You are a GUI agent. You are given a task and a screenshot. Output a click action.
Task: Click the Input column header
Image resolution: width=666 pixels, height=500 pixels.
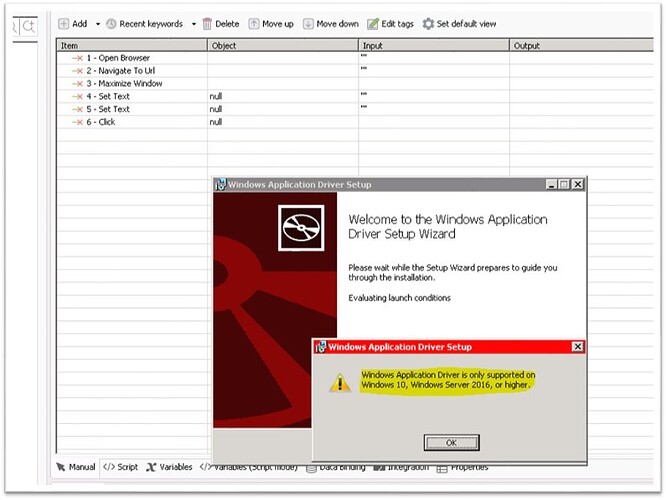[434, 45]
